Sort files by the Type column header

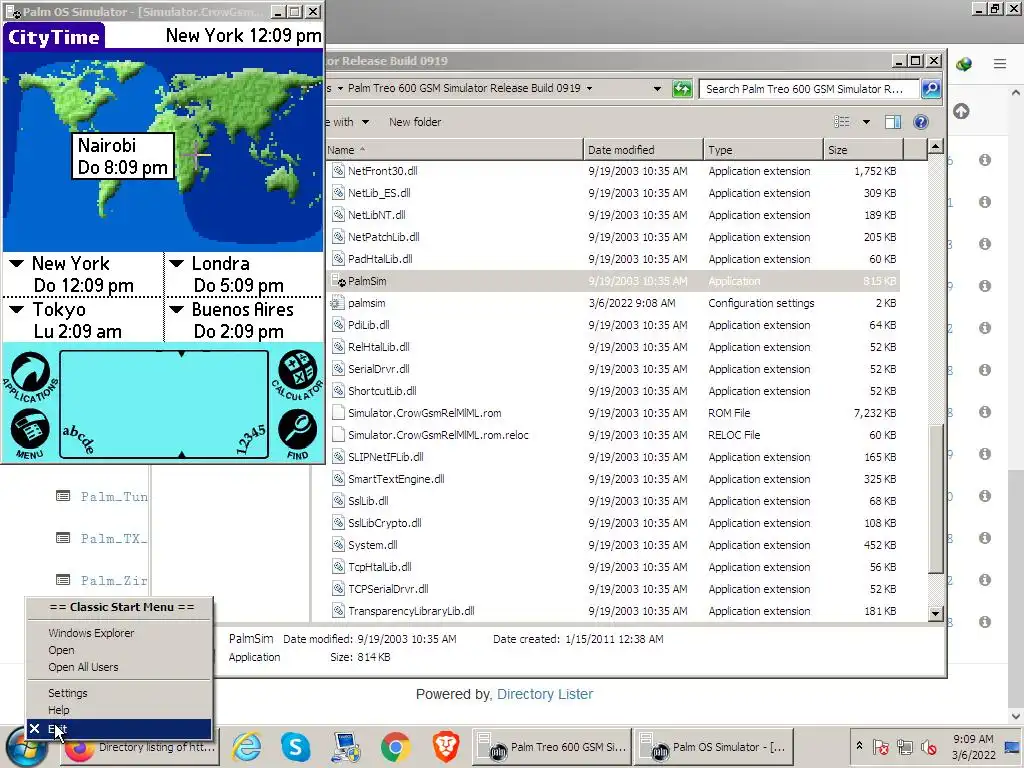coord(763,150)
